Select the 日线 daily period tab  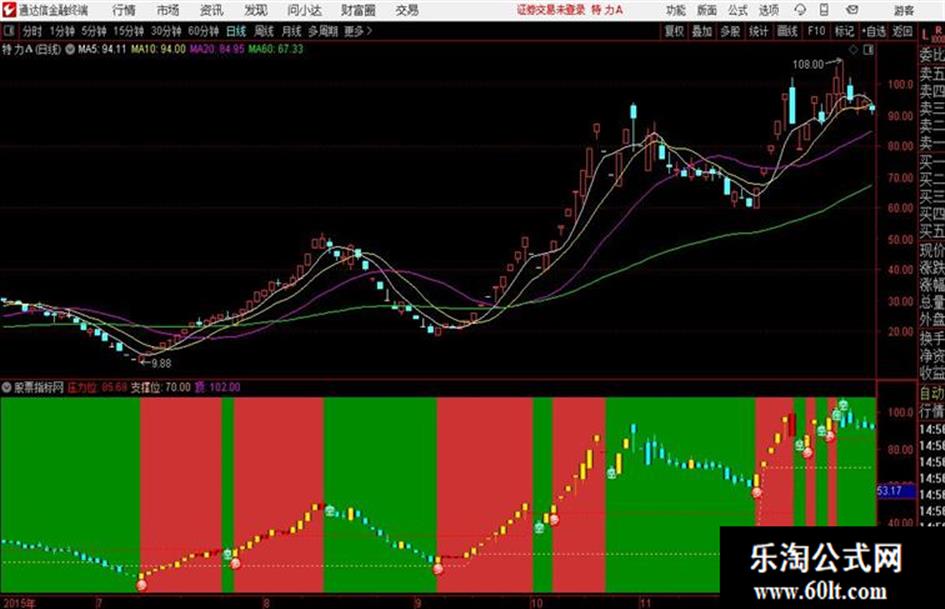click(x=236, y=31)
